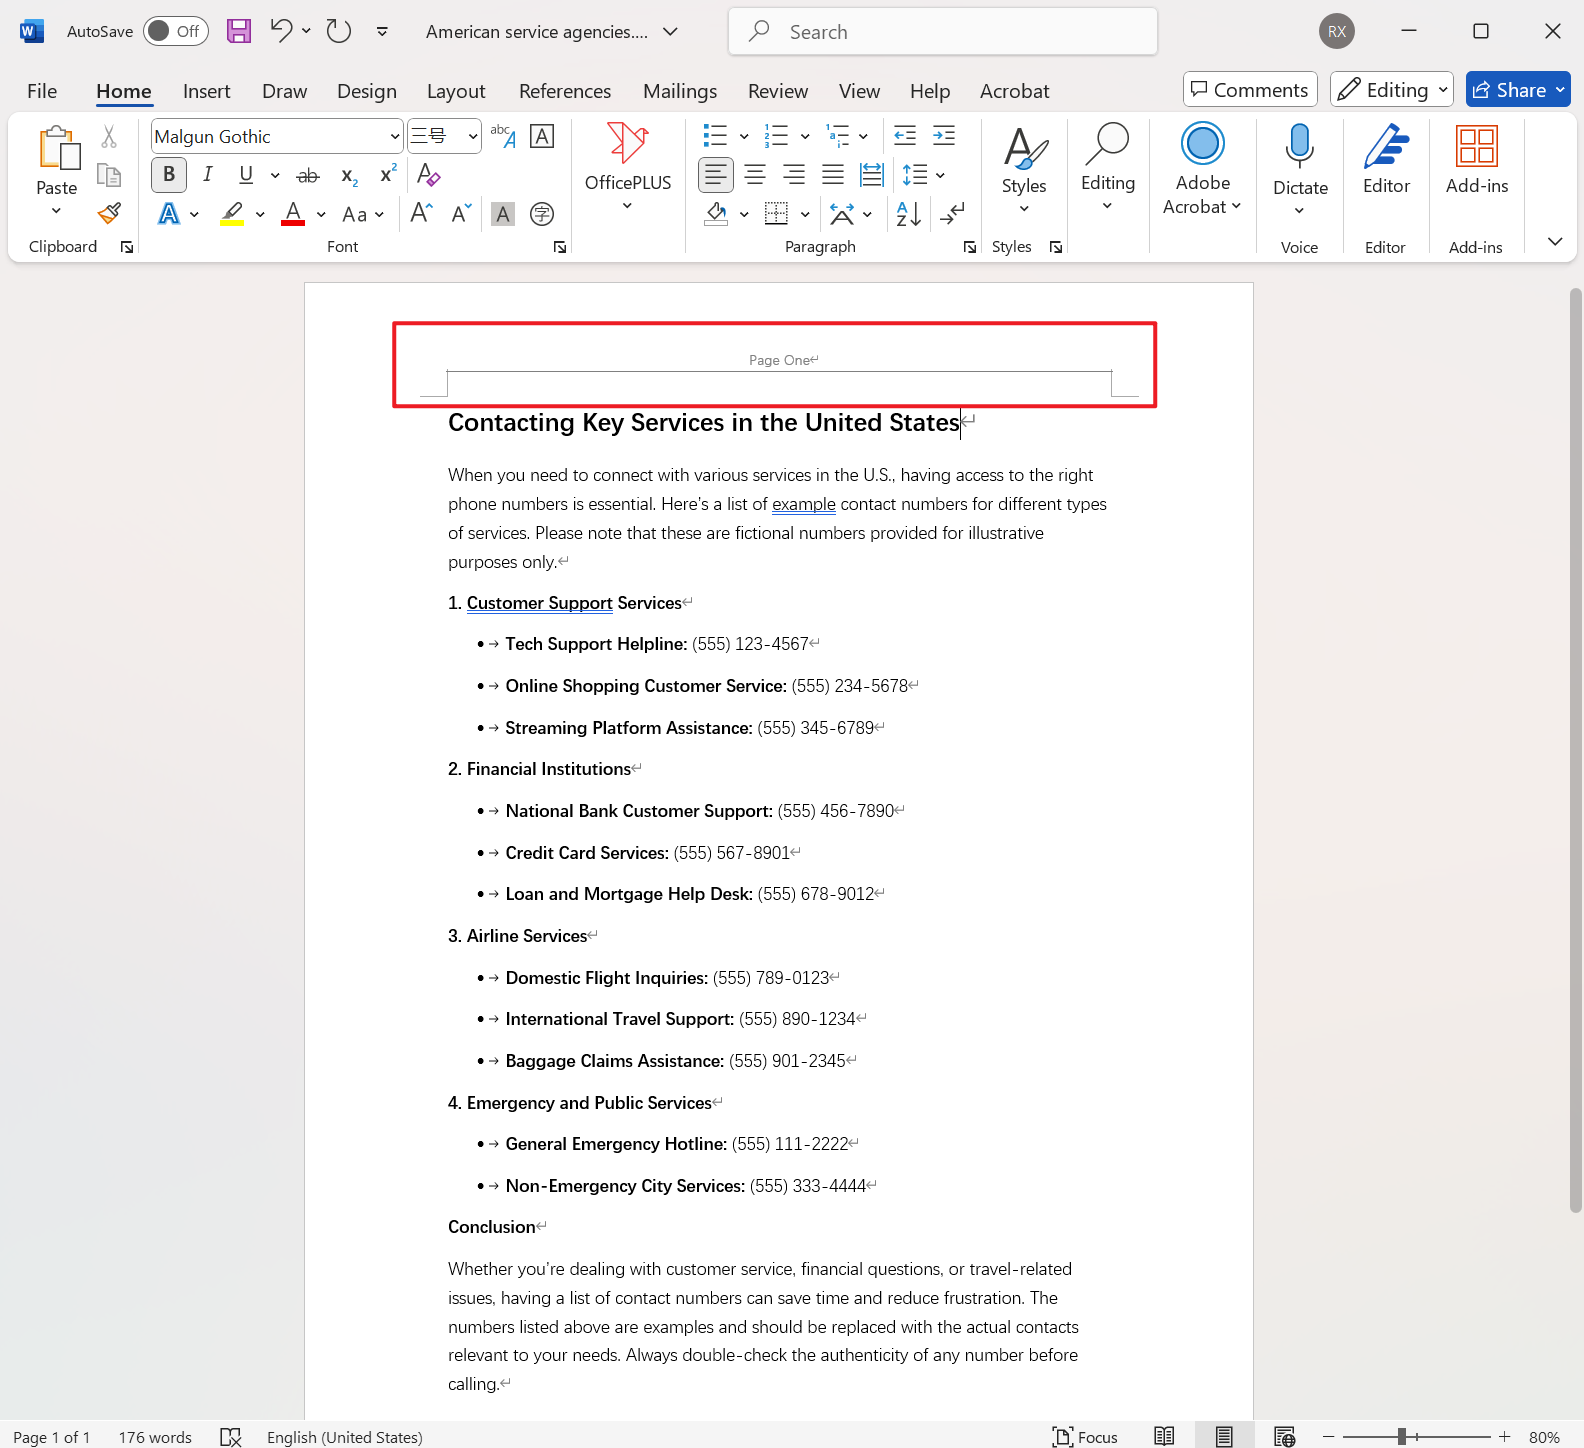This screenshot has width=1584, height=1448.
Task: Click Focus mode in status bar
Action: (1085, 1437)
